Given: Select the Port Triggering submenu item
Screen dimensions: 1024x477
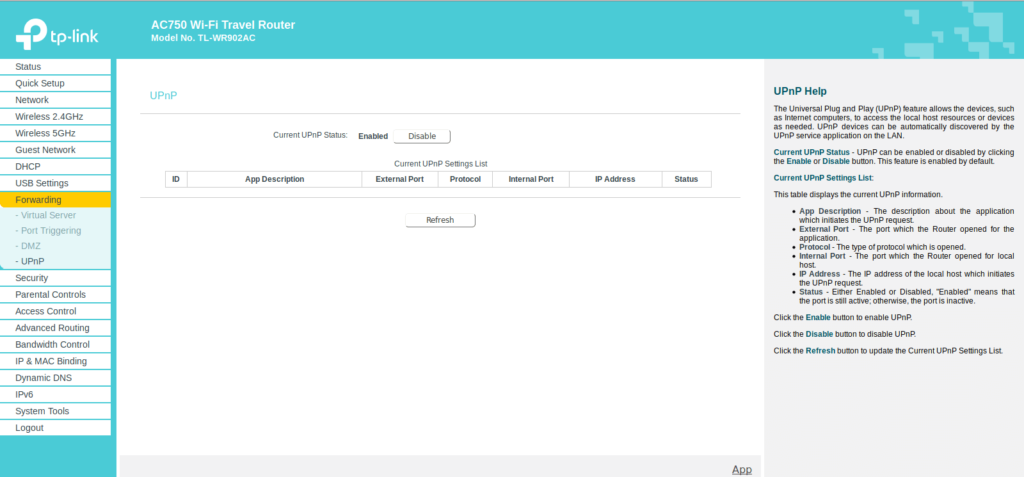Looking at the screenshot, I should coord(51,230).
